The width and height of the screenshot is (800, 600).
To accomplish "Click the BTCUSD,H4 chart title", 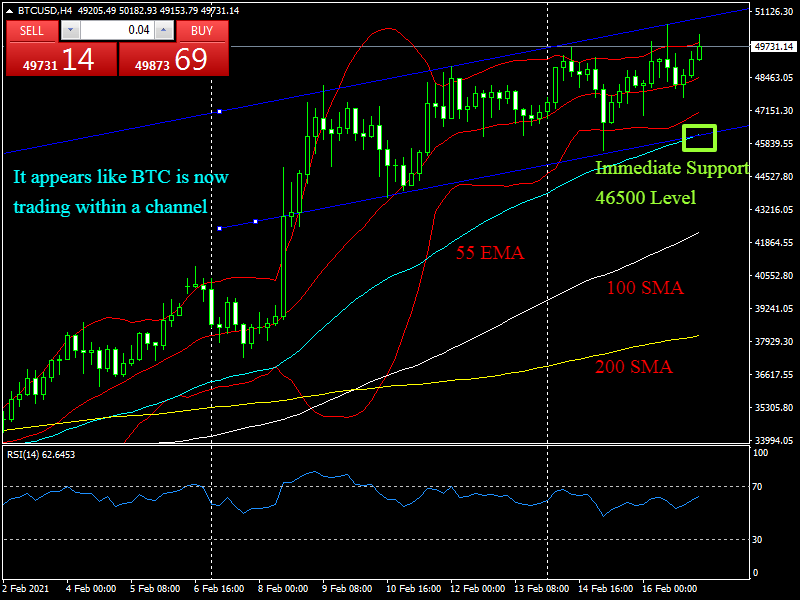I will [x=45, y=11].
